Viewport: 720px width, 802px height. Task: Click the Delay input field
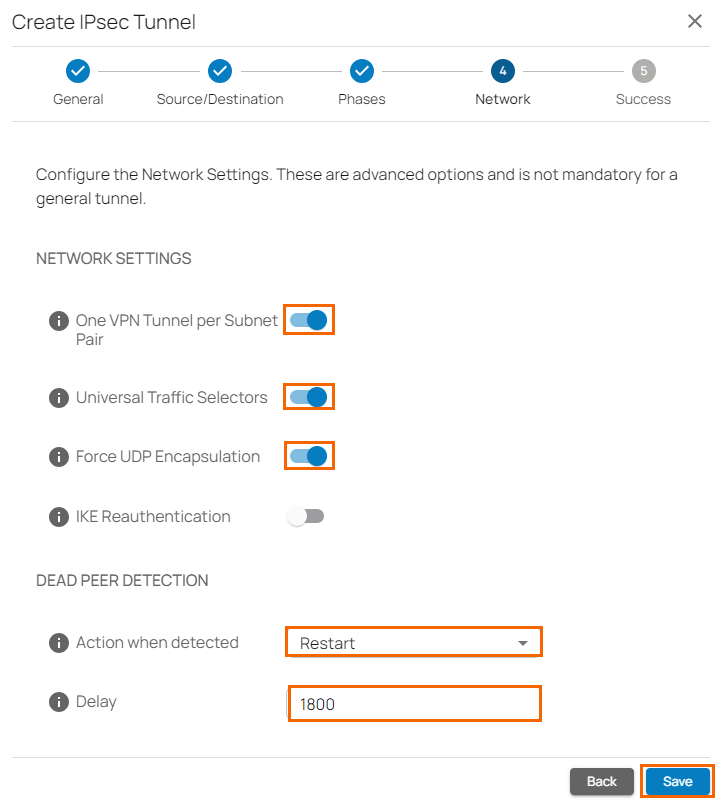click(414, 703)
